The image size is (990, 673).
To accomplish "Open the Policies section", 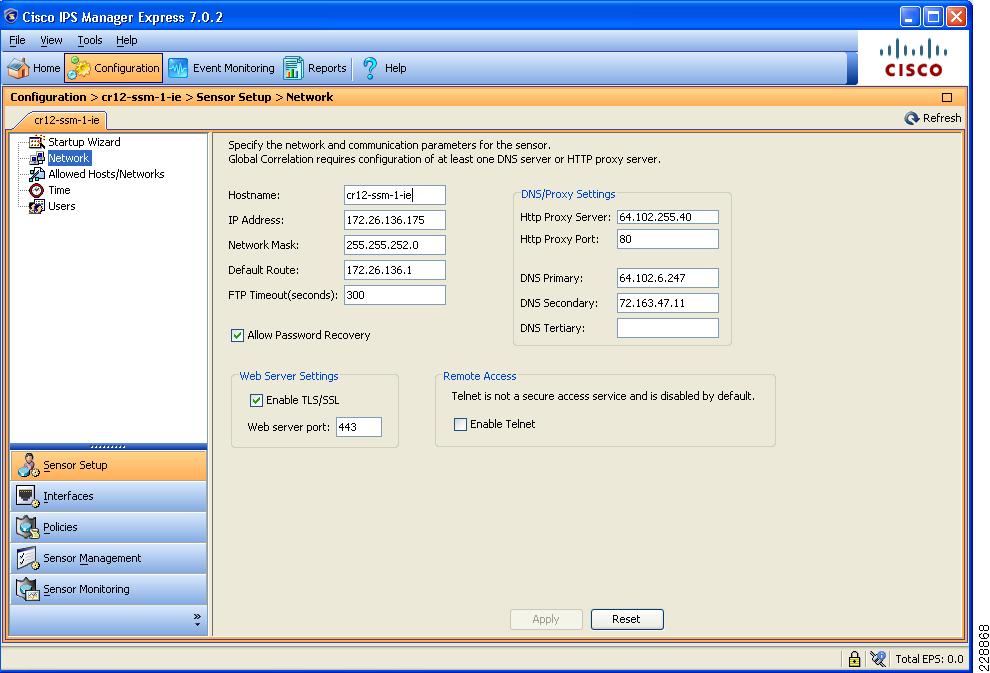I will (x=108, y=527).
